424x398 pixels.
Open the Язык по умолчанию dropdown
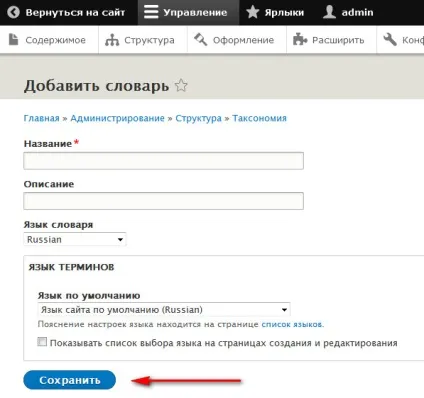164,310
